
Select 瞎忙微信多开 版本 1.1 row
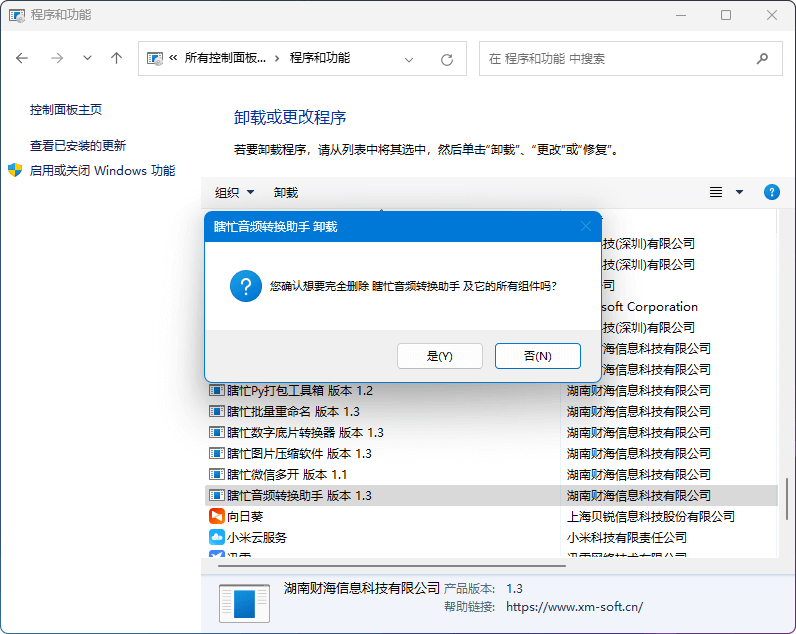[x=490, y=475]
